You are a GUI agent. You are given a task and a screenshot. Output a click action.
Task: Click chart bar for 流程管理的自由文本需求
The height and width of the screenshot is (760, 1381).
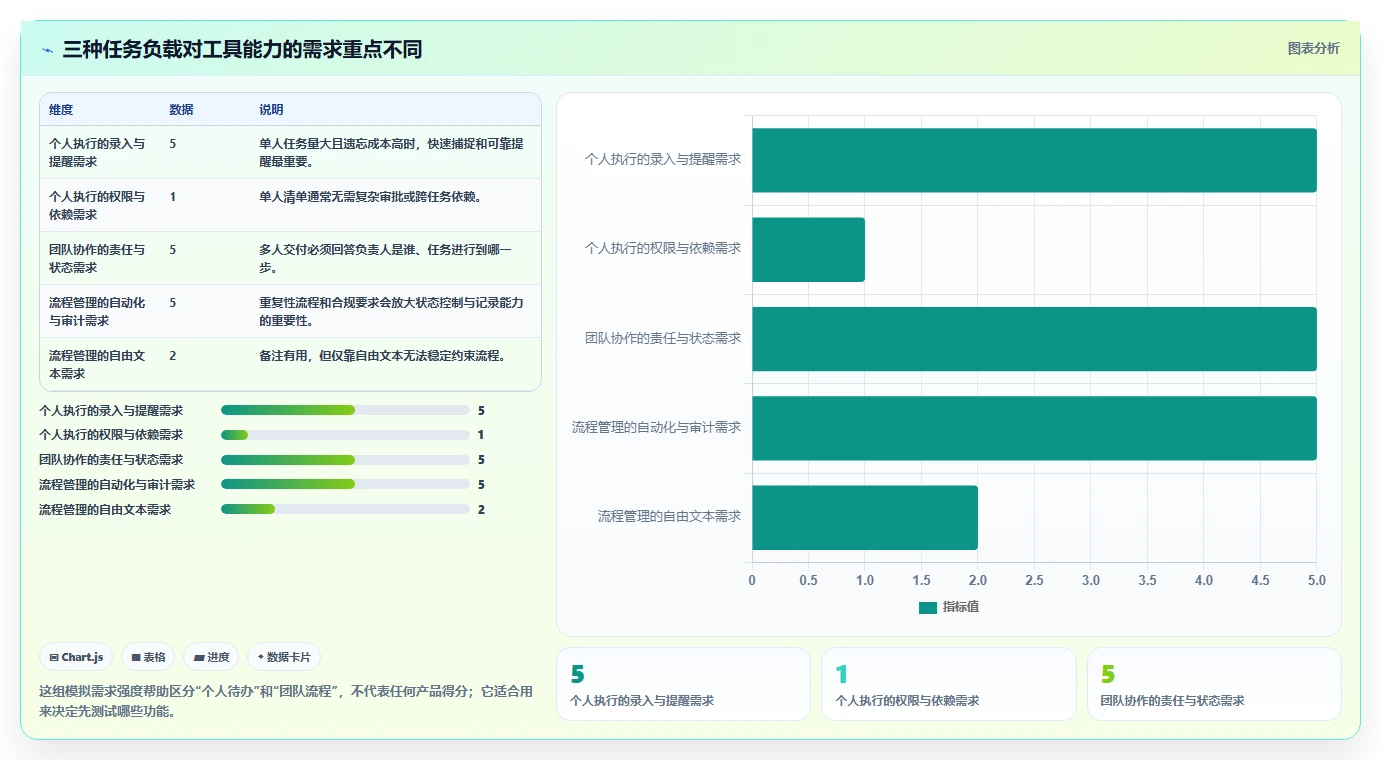click(x=865, y=517)
